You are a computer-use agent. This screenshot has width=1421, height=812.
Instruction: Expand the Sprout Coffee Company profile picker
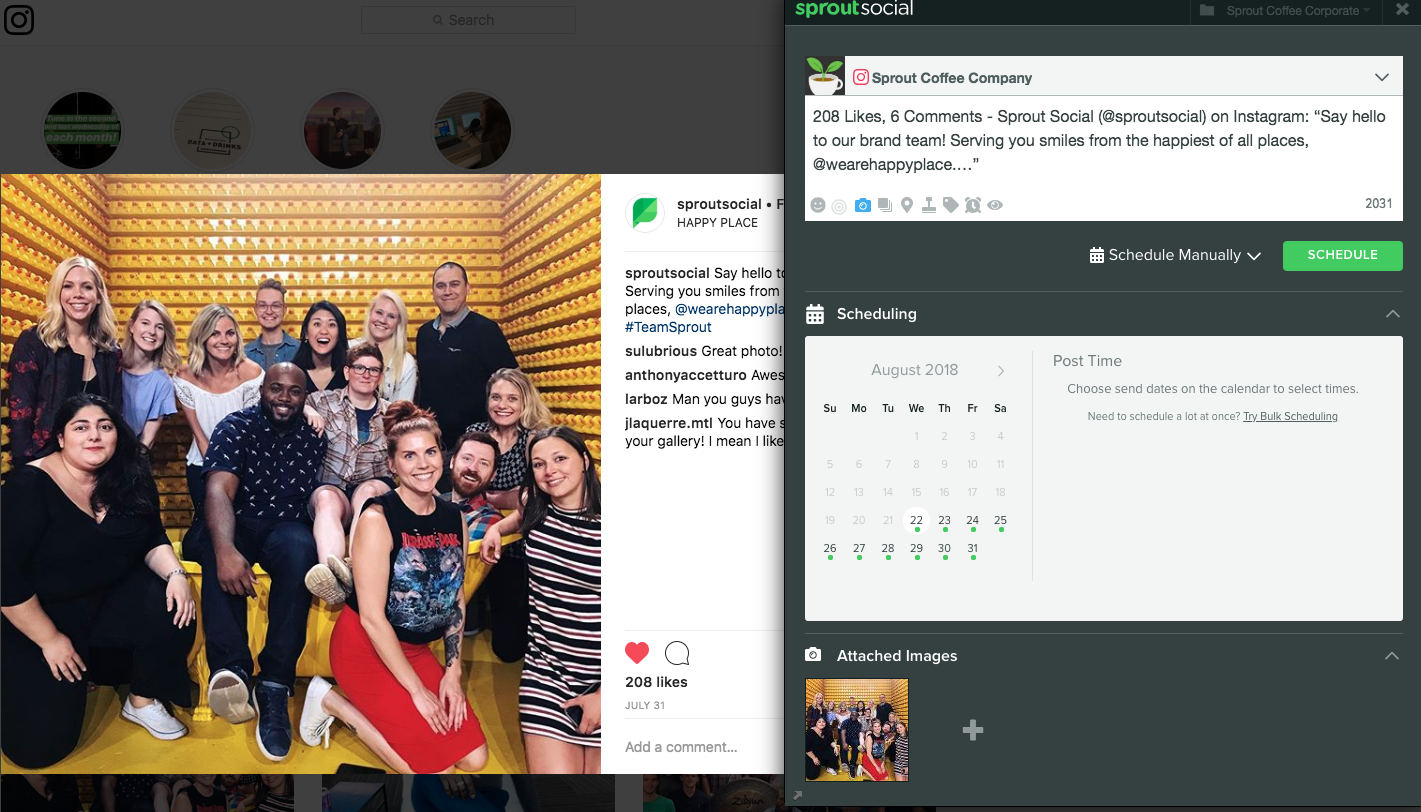(1382, 78)
